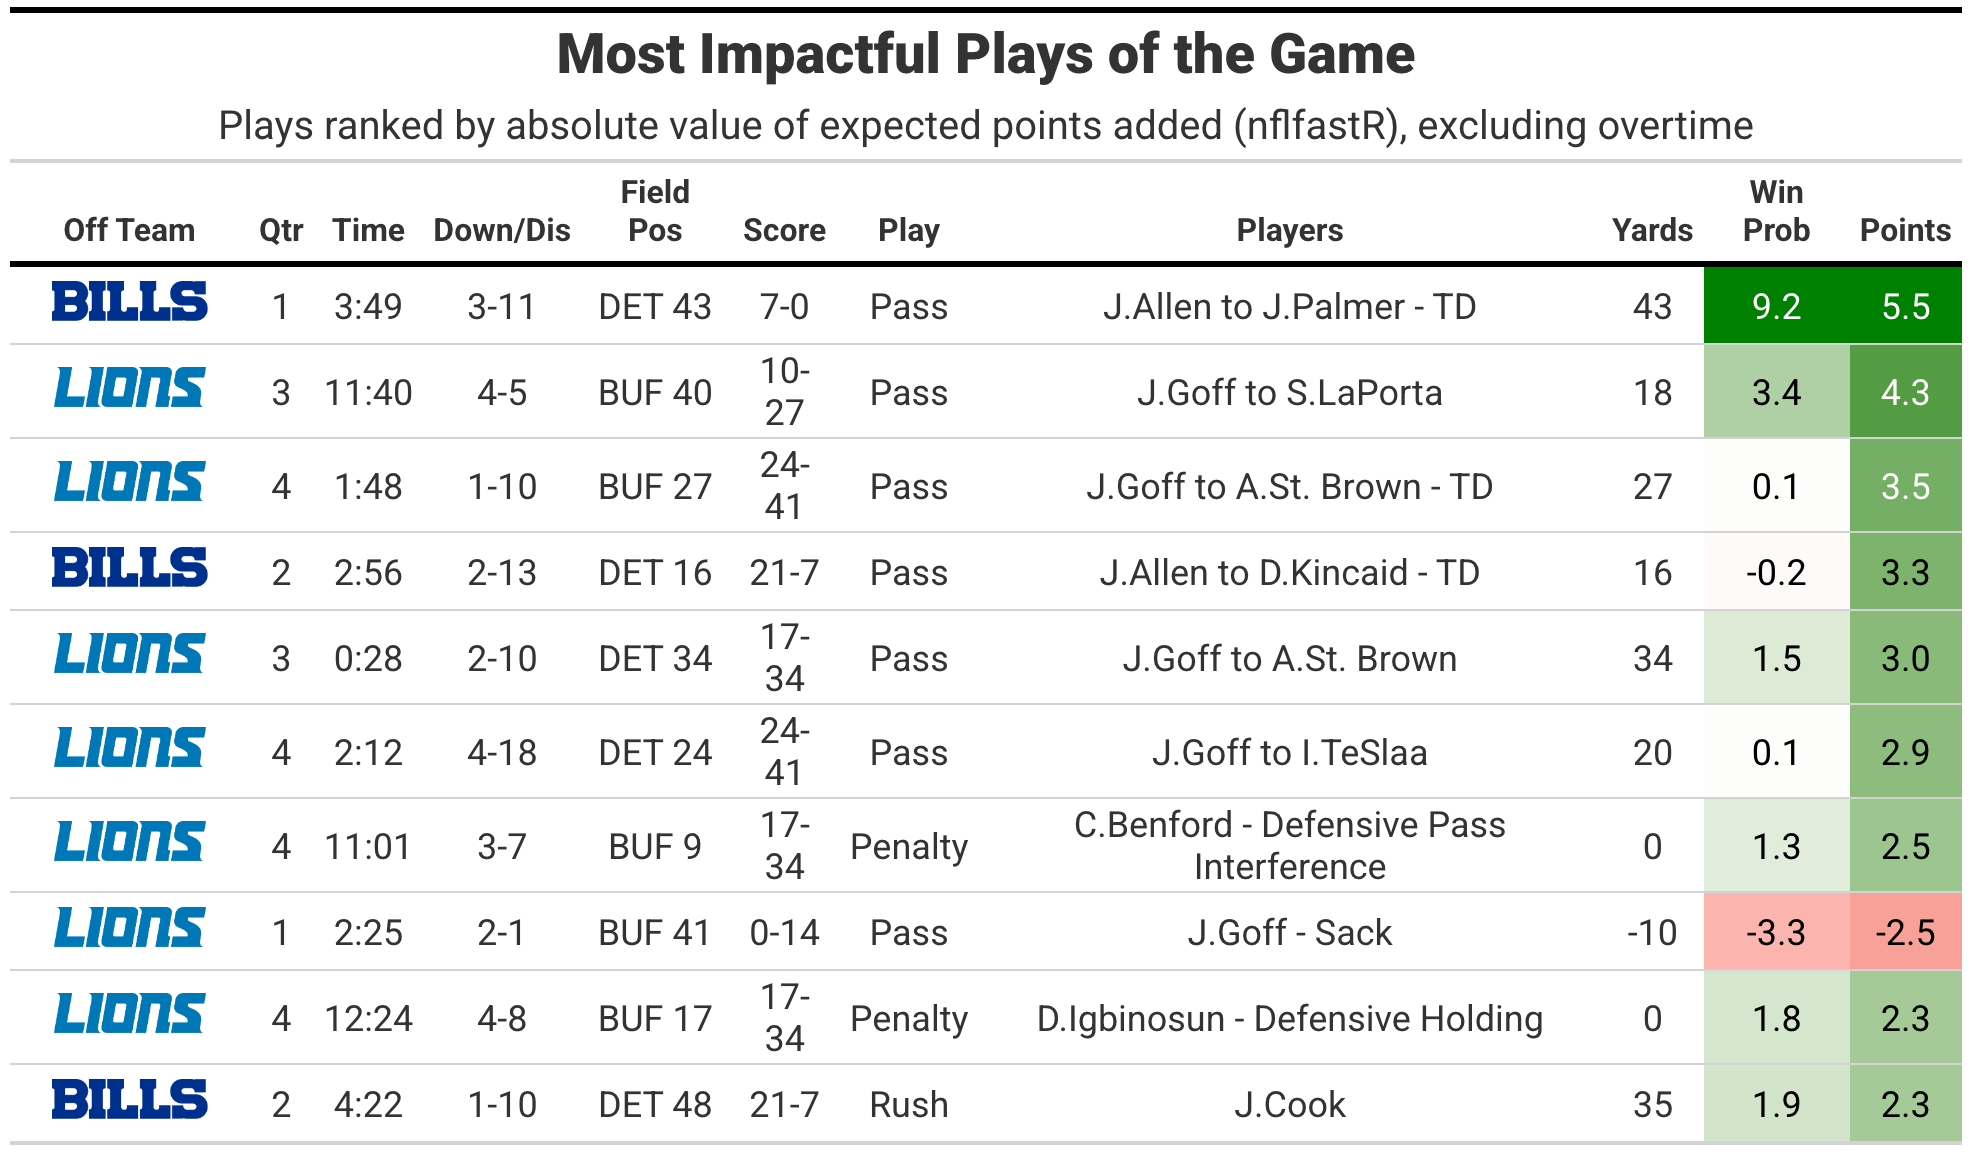
Task: Click the Points column header
Action: pyautogui.click(x=1905, y=230)
